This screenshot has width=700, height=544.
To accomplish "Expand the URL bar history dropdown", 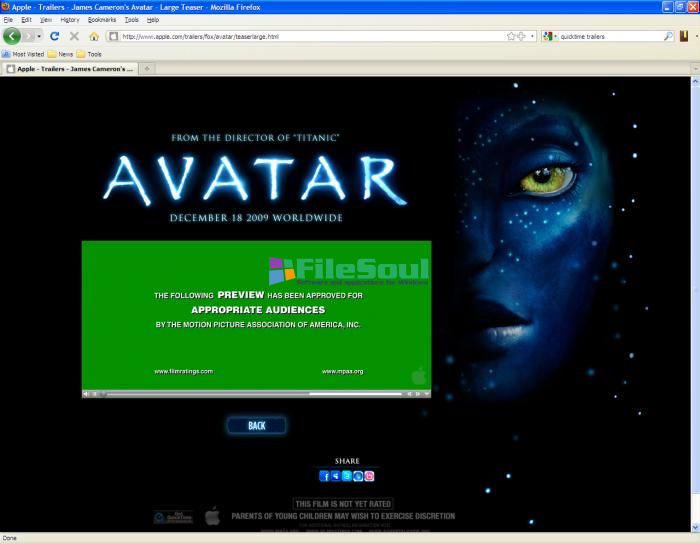I will tap(532, 36).
